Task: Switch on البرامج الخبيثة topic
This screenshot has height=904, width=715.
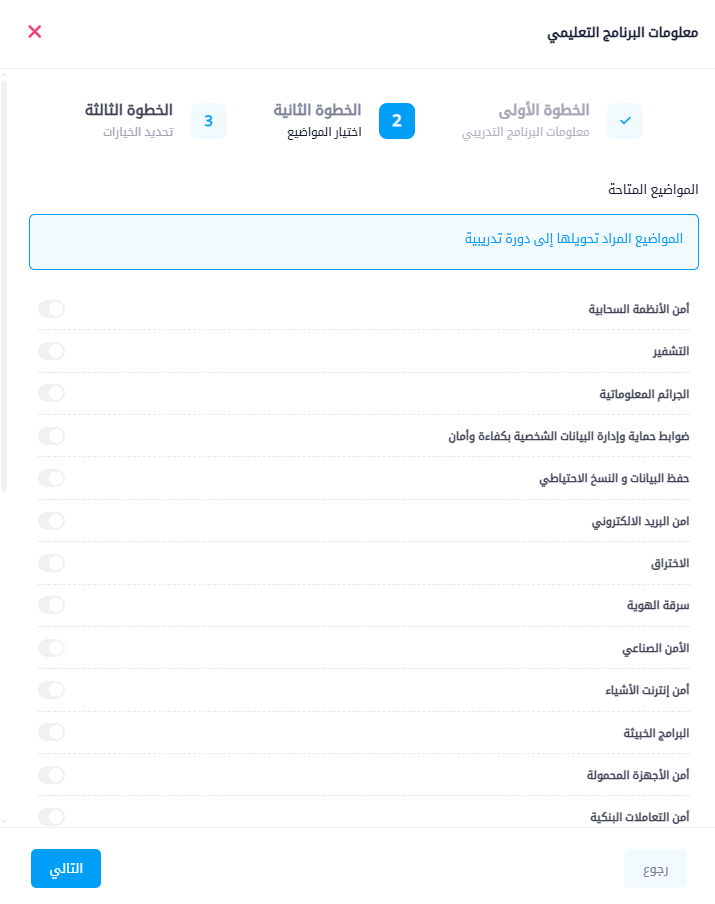Action: pos(51,732)
